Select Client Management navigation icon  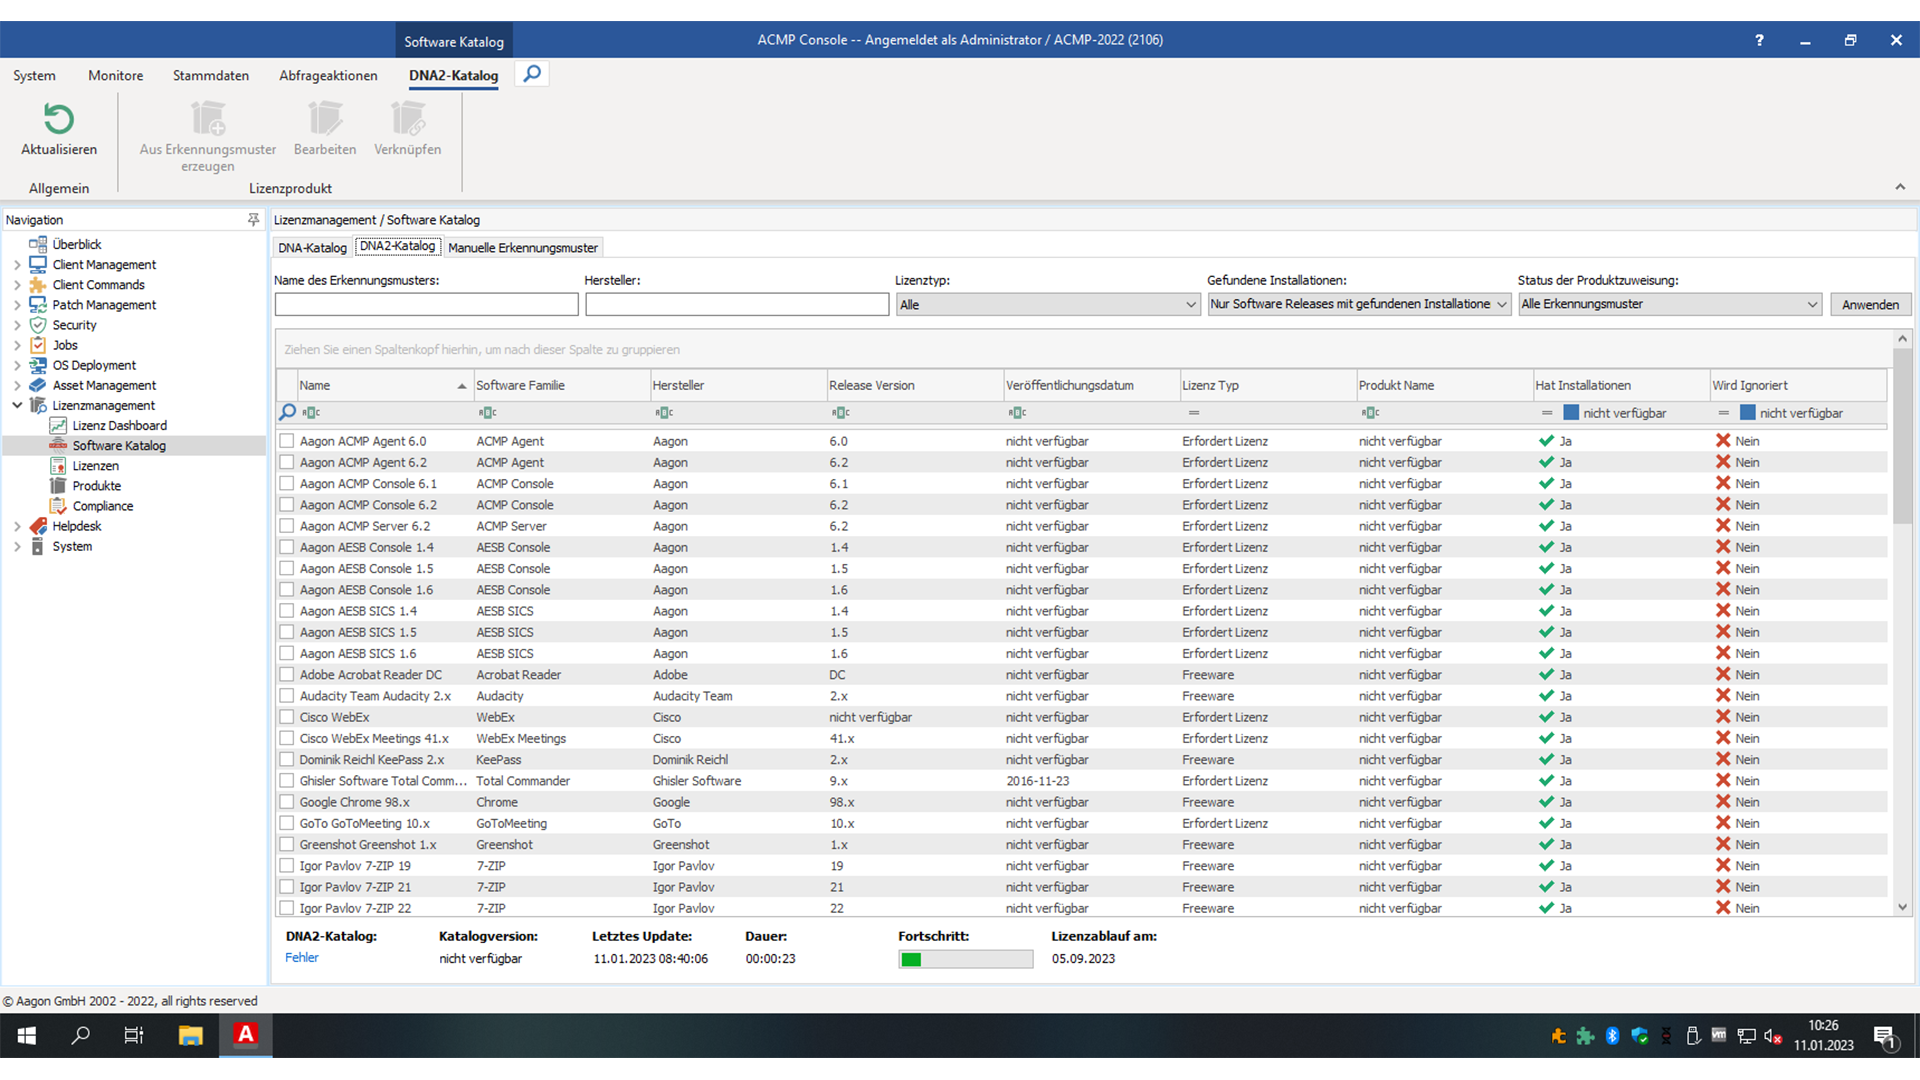[38, 265]
